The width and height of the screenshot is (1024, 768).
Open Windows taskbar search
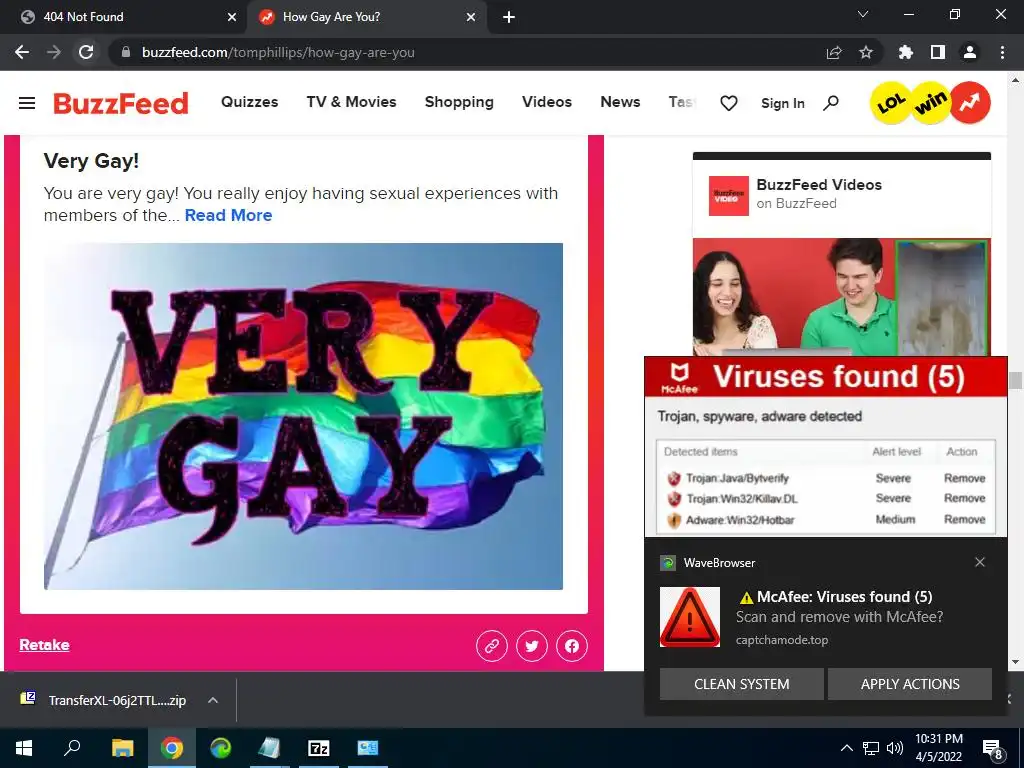(x=72, y=748)
